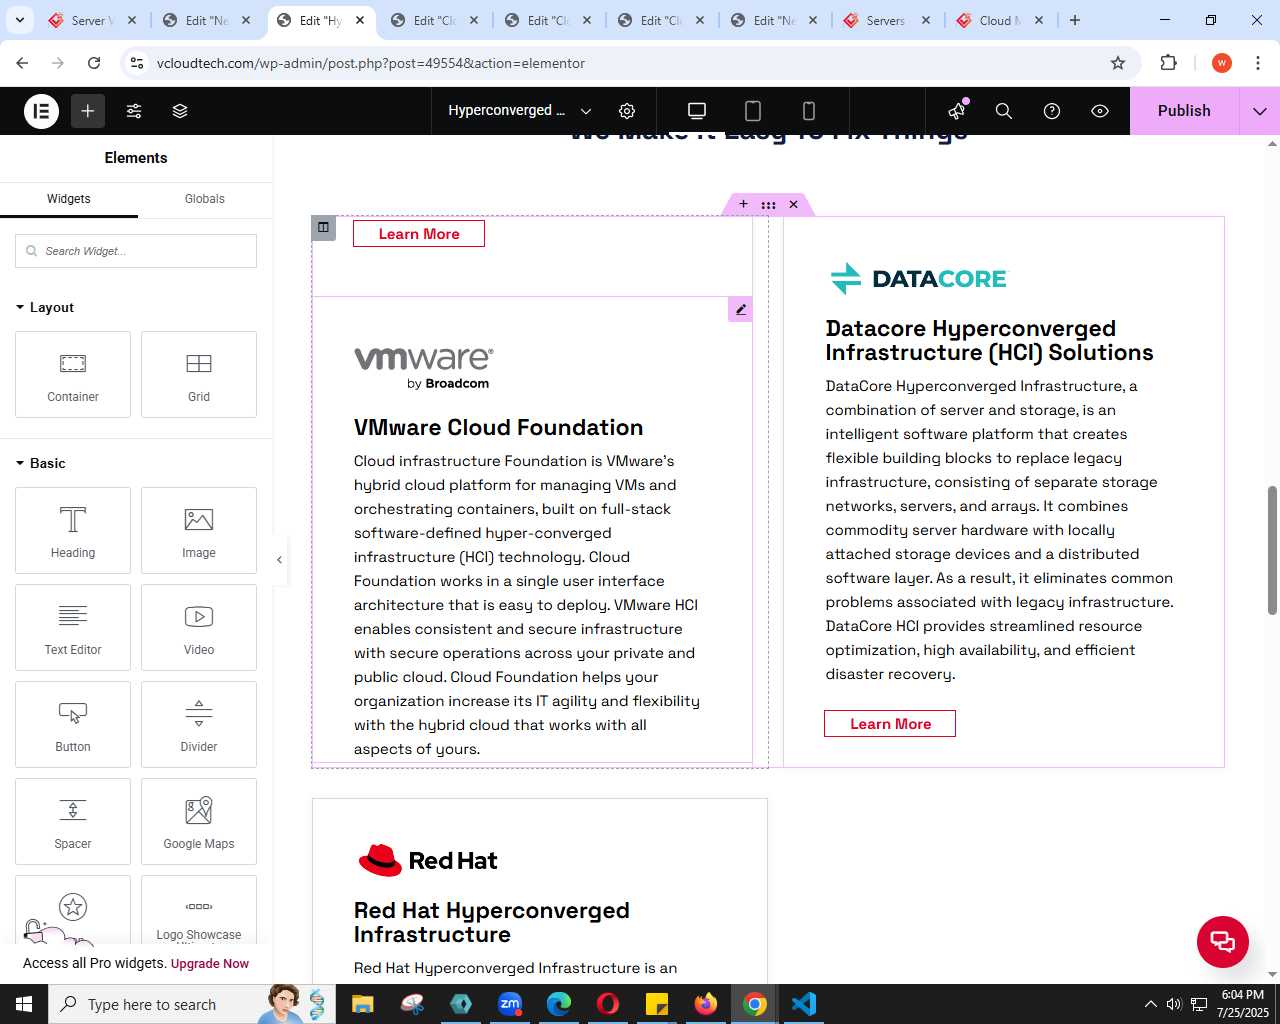Collapse the Layout section
This screenshot has height=1024, width=1280.
click(x=45, y=307)
